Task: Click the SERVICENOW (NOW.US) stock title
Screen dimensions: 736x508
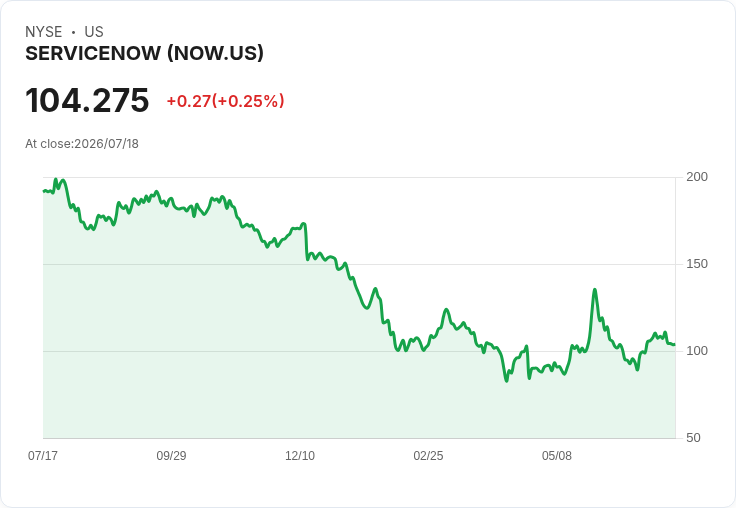Action: tap(144, 54)
